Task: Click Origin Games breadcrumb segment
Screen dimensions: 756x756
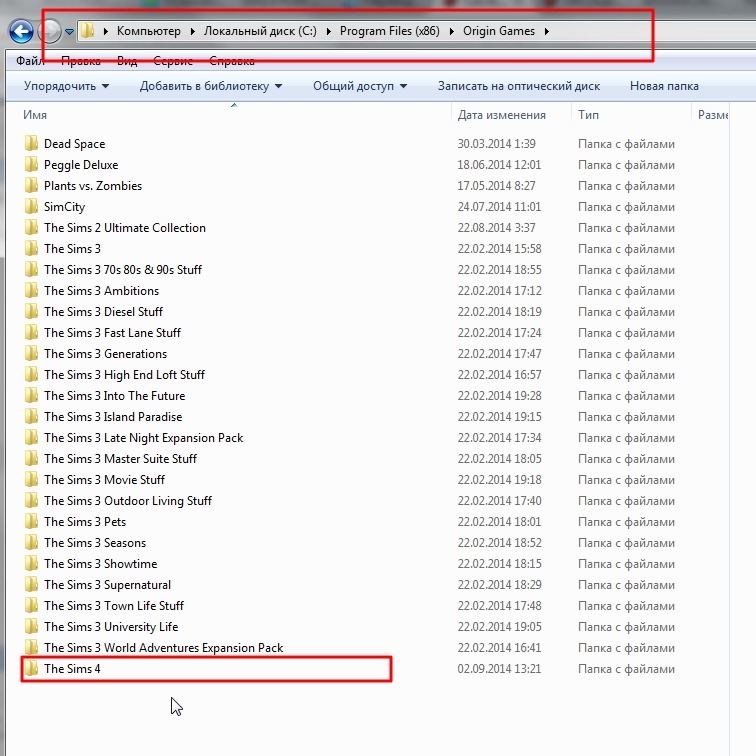Action: tap(499, 31)
